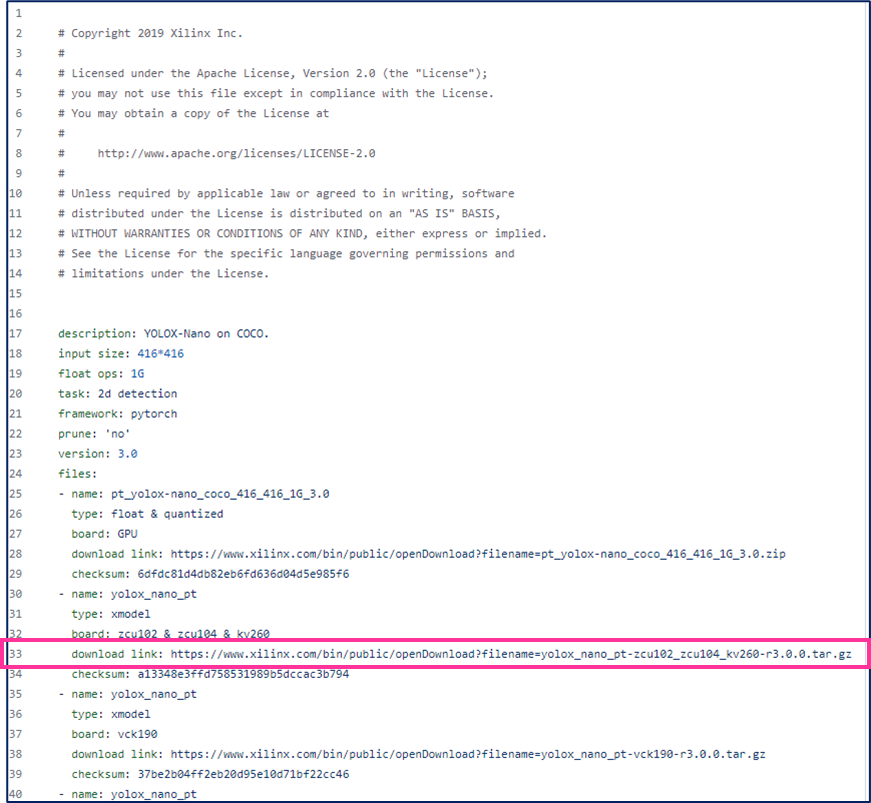Click "type: xmodel" on line 31
This screenshot has height=803, width=871.
coord(111,614)
